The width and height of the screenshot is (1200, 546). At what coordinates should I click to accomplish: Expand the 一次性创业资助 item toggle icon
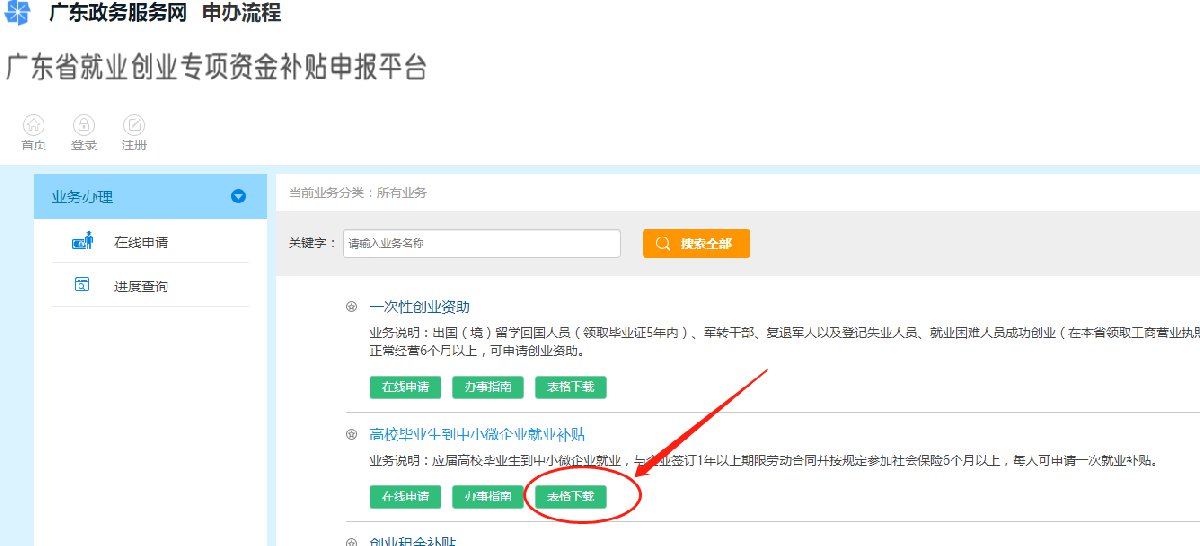coord(351,307)
